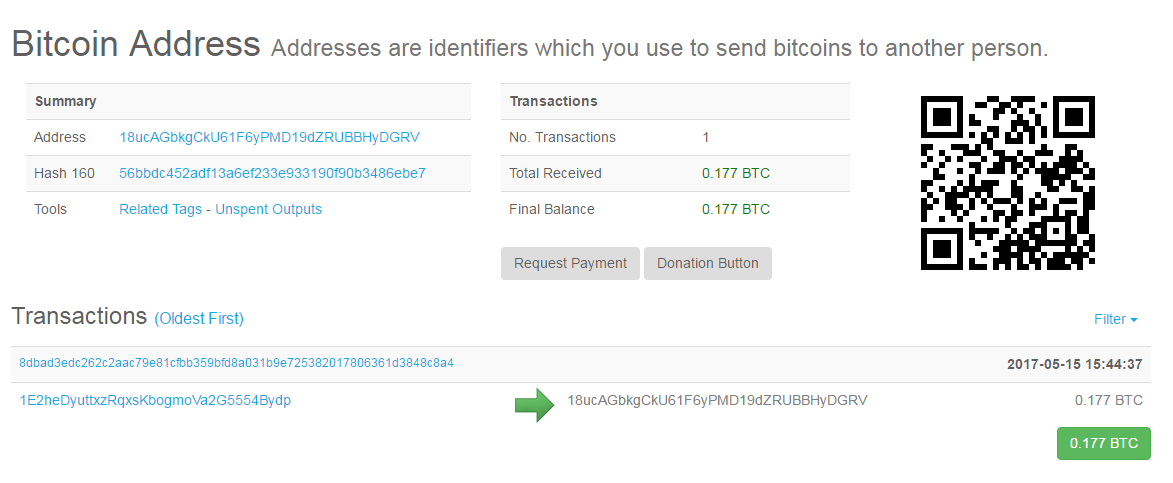The height and width of the screenshot is (483, 1173).
Task: Click the Donation Button button
Action: 708,263
